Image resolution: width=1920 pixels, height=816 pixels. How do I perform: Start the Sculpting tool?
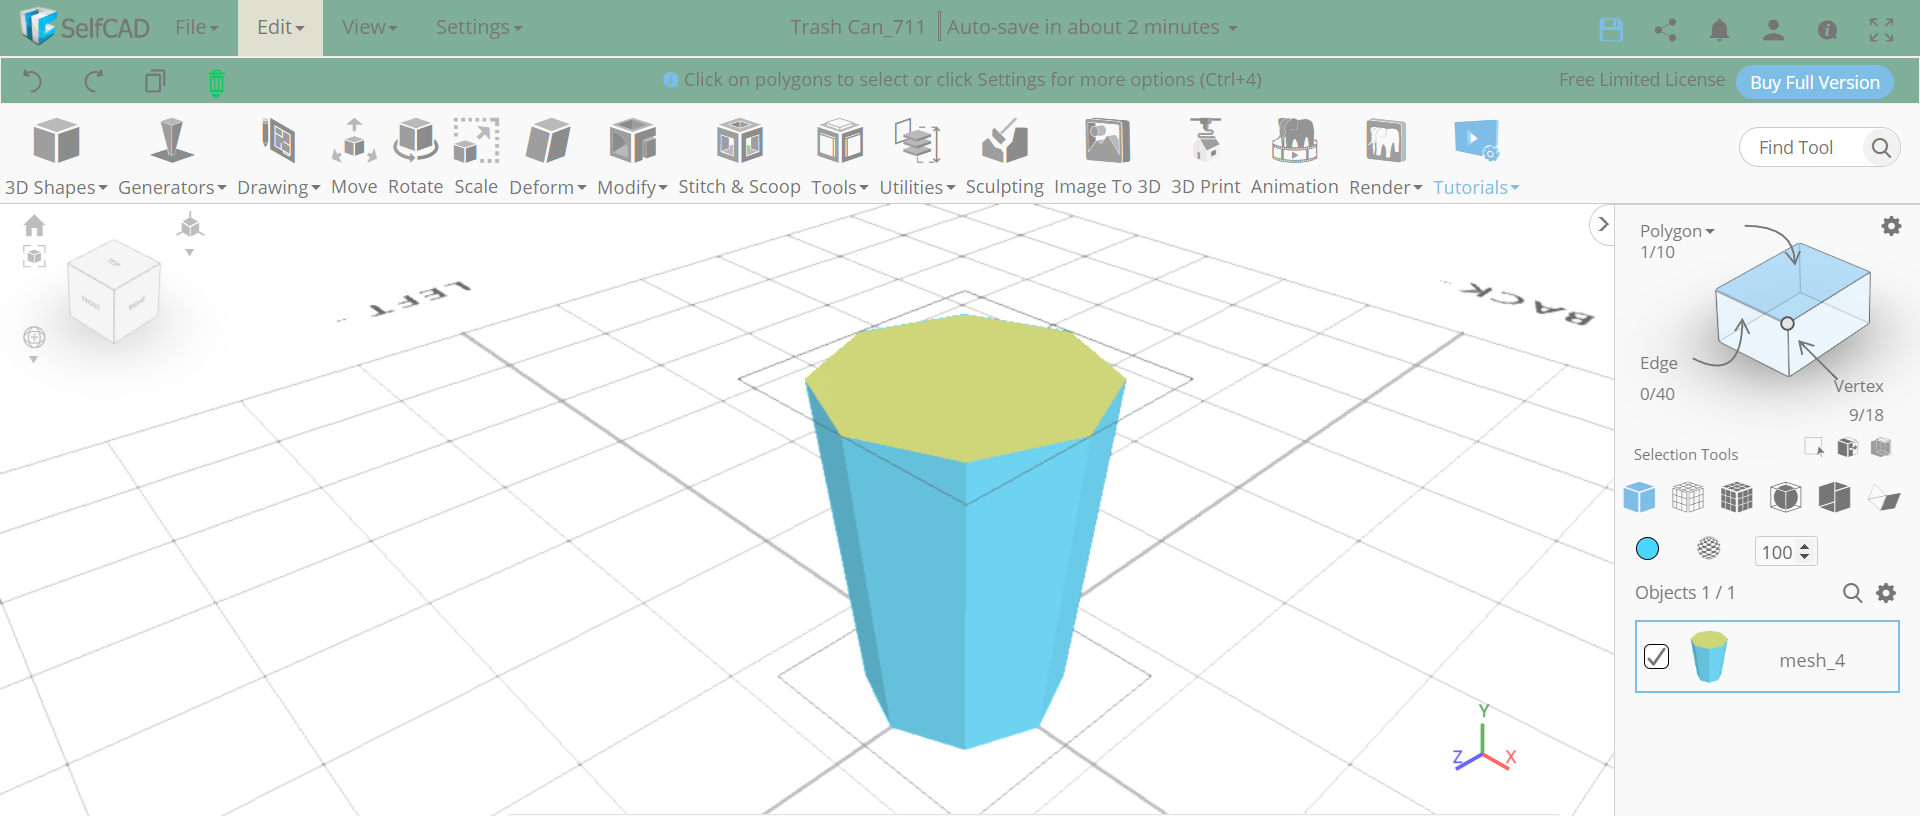(1004, 156)
